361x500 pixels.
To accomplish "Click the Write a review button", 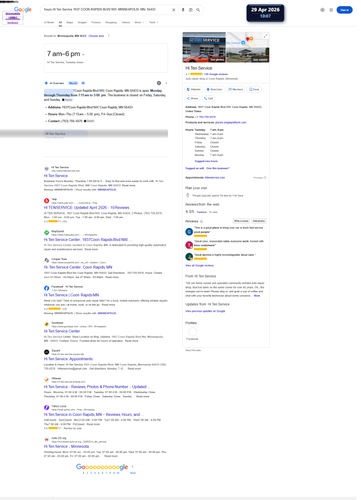I will 241,221.
